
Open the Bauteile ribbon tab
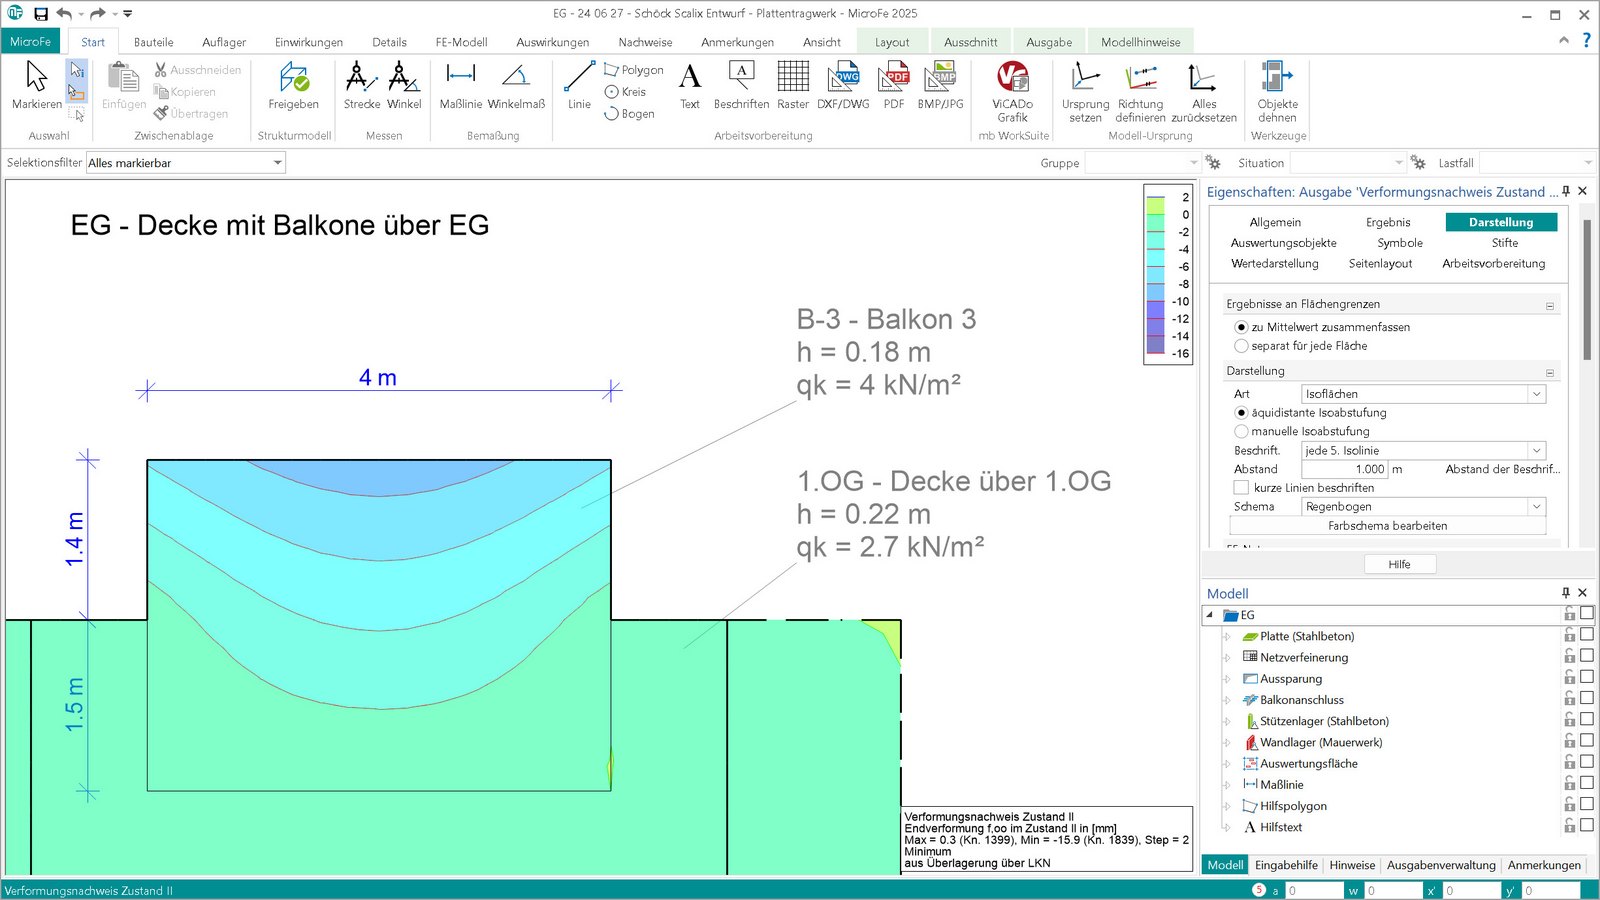(x=153, y=42)
